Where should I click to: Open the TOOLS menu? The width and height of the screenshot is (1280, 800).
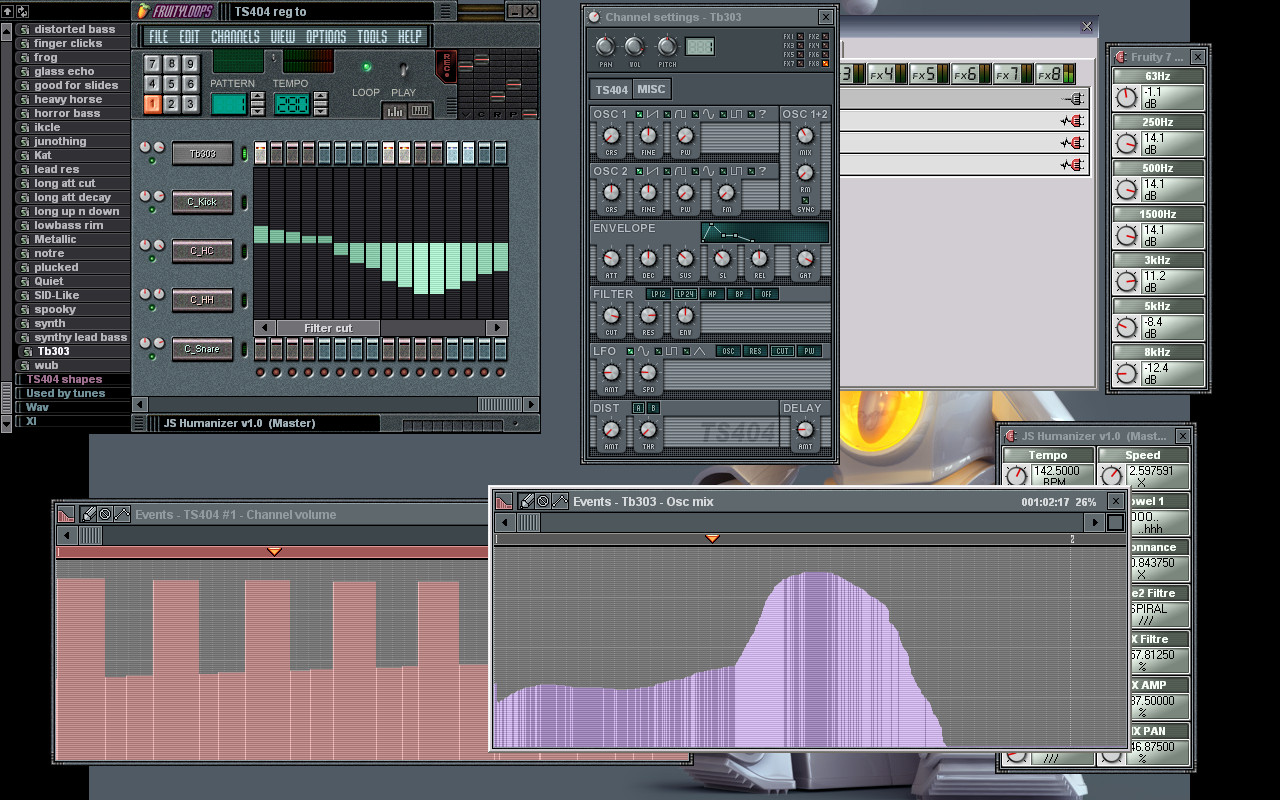click(372, 37)
